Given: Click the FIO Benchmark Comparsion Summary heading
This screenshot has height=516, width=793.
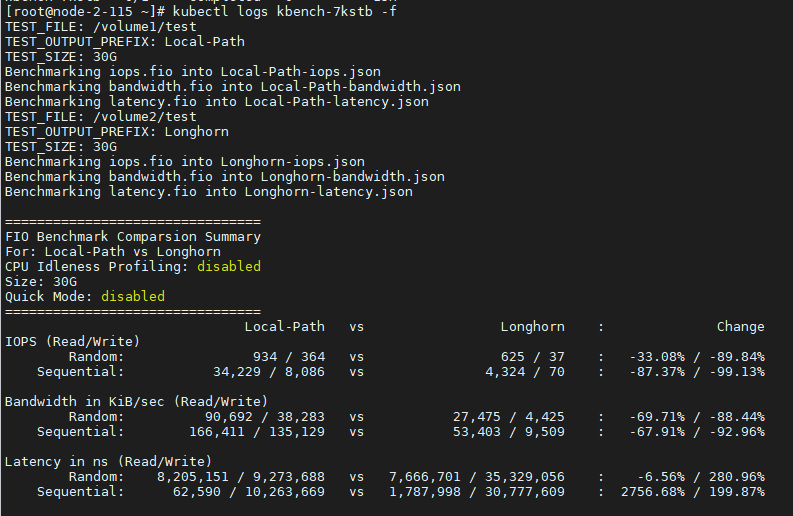Looking at the screenshot, I should (x=132, y=237).
